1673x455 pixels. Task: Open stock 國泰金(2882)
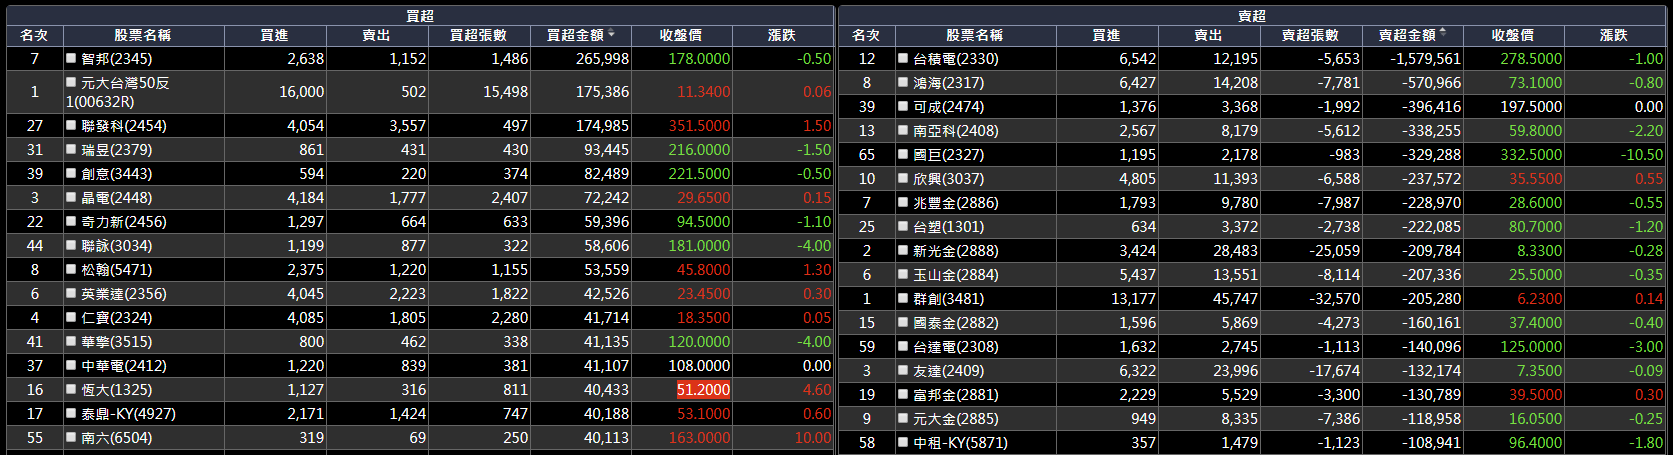(x=956, y=322)
